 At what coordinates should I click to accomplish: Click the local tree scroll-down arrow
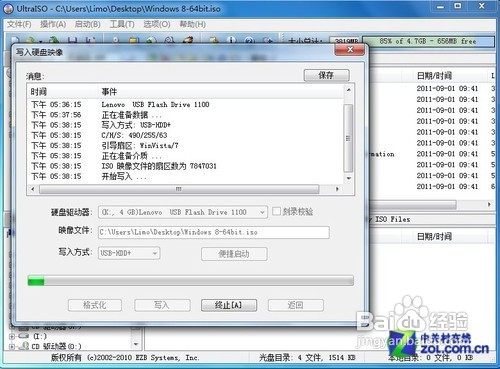136,344
